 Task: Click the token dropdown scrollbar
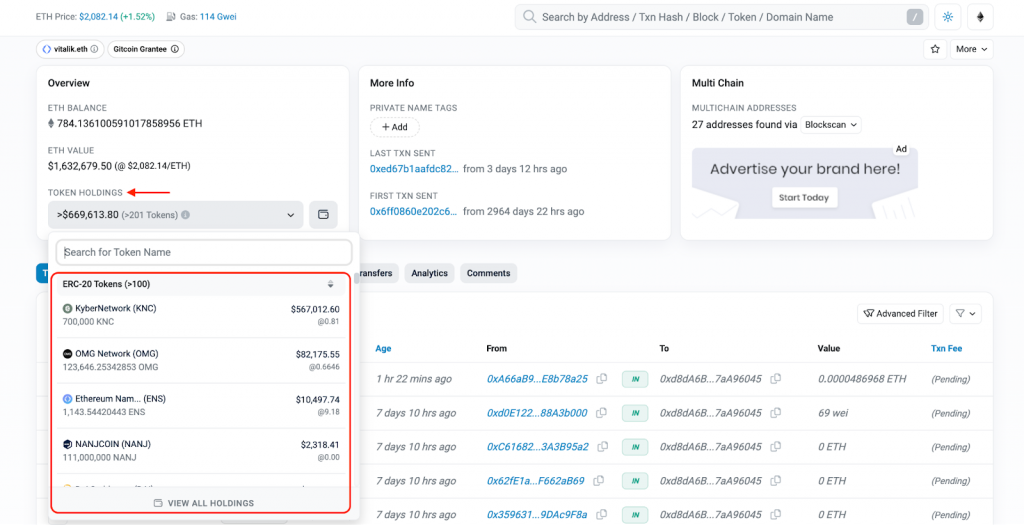tap(357, 278)
